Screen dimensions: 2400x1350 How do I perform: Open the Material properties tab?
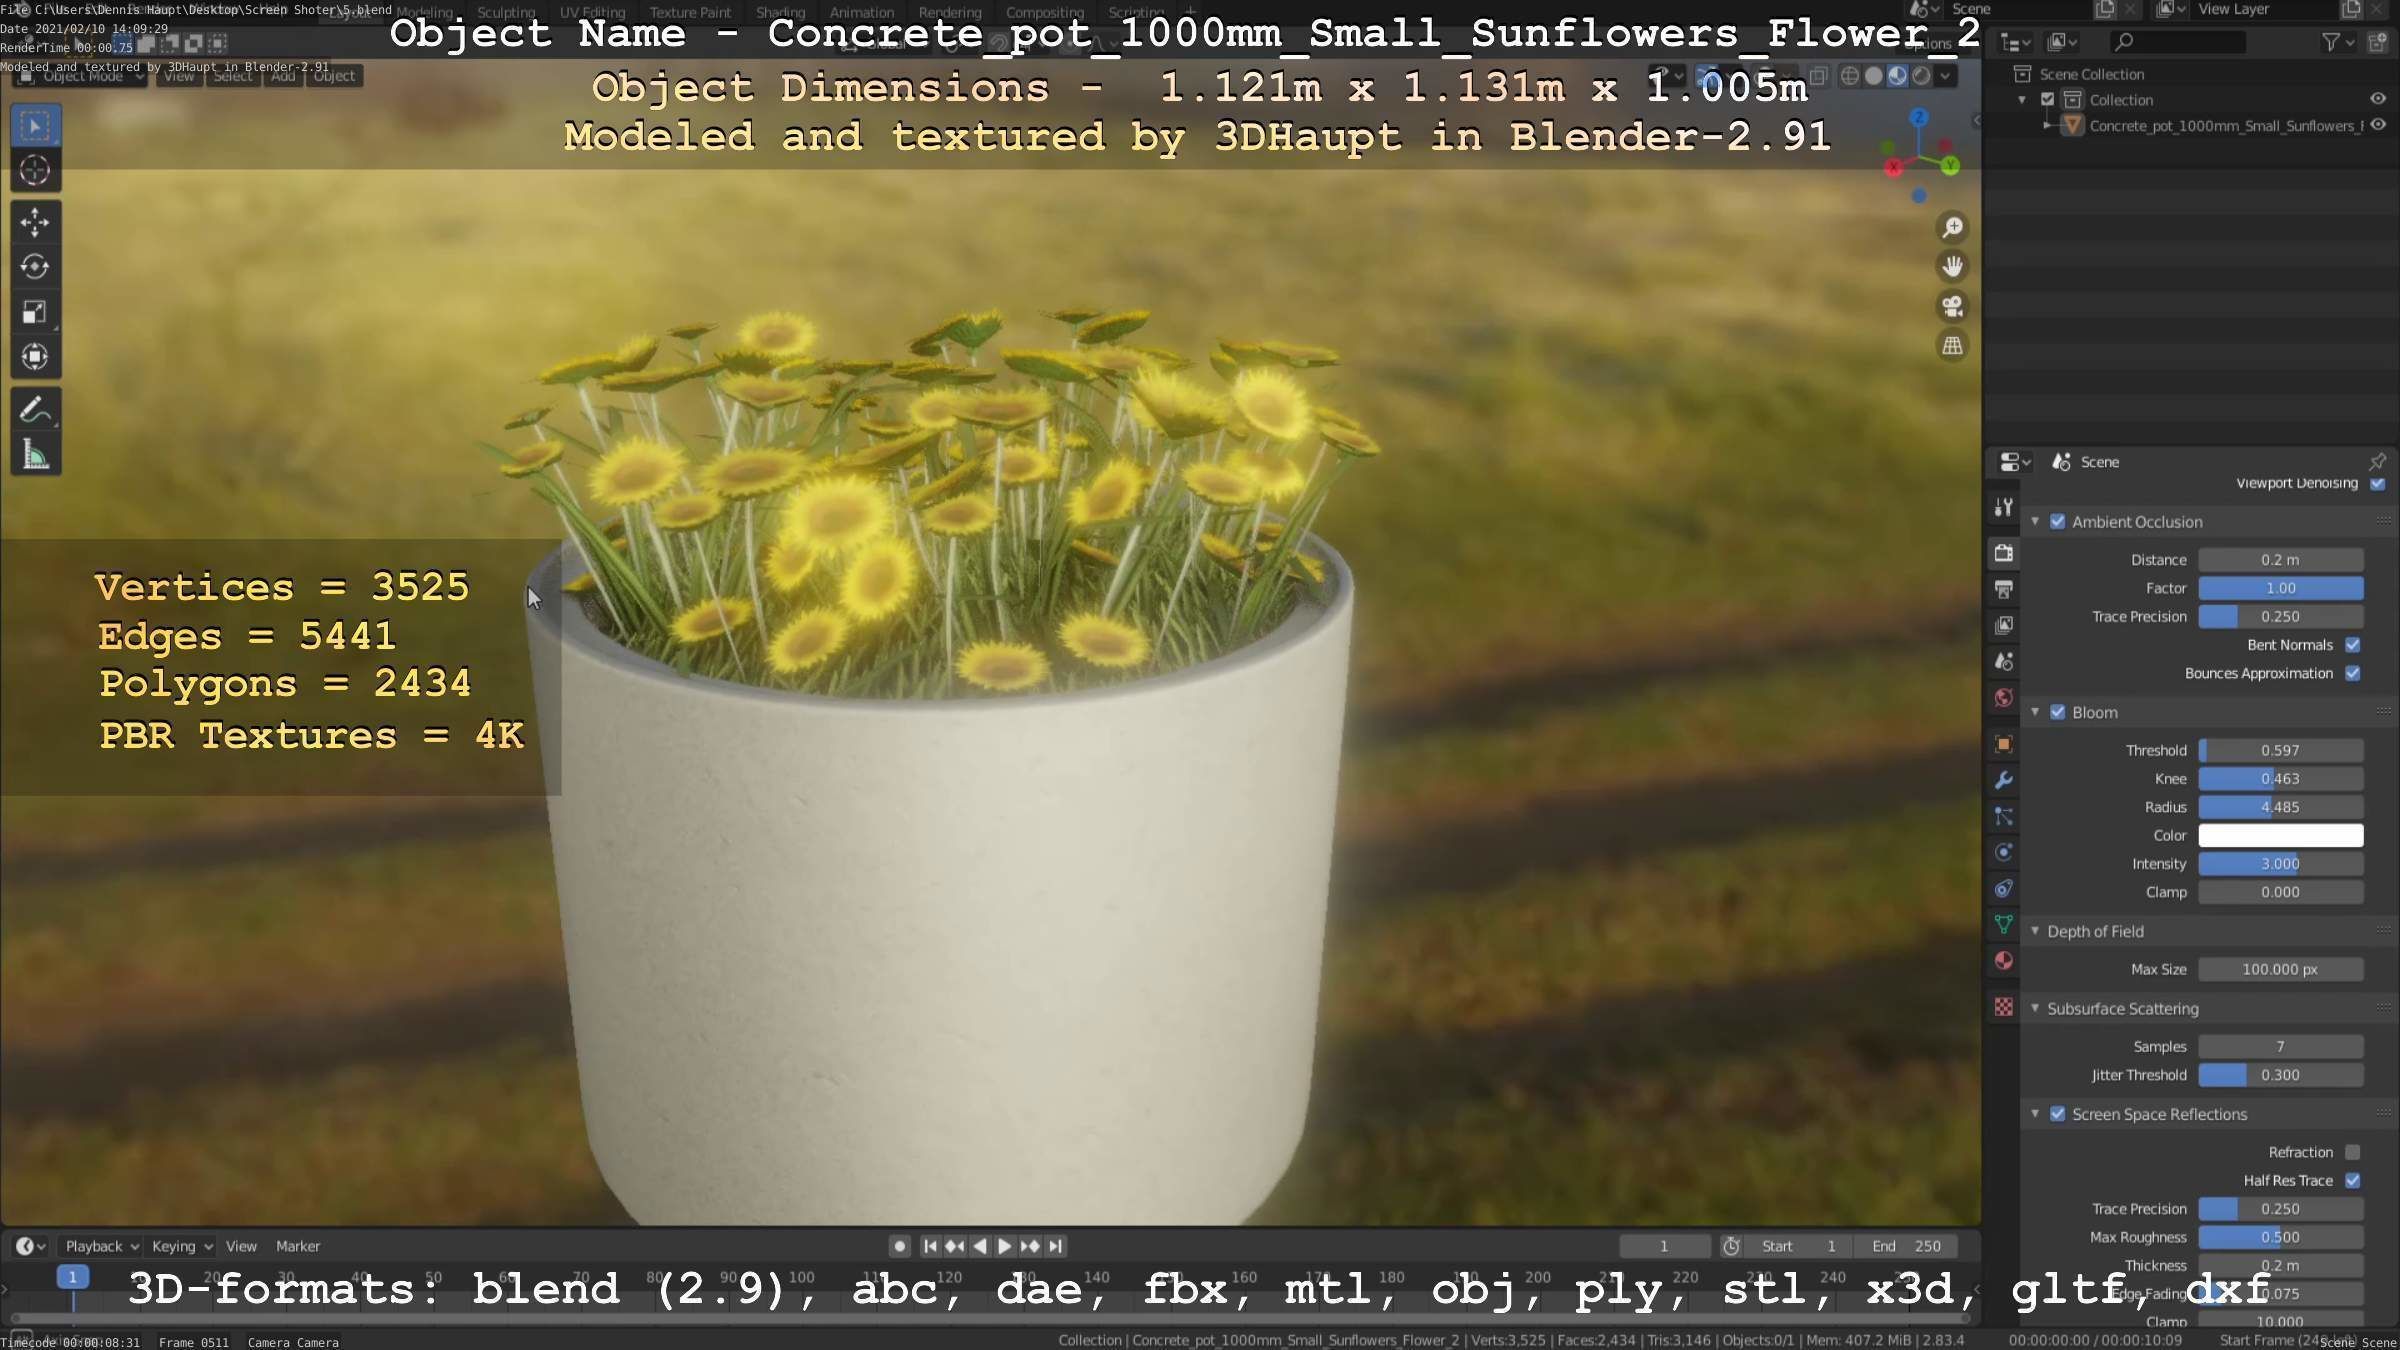(x=2003, y=961)
